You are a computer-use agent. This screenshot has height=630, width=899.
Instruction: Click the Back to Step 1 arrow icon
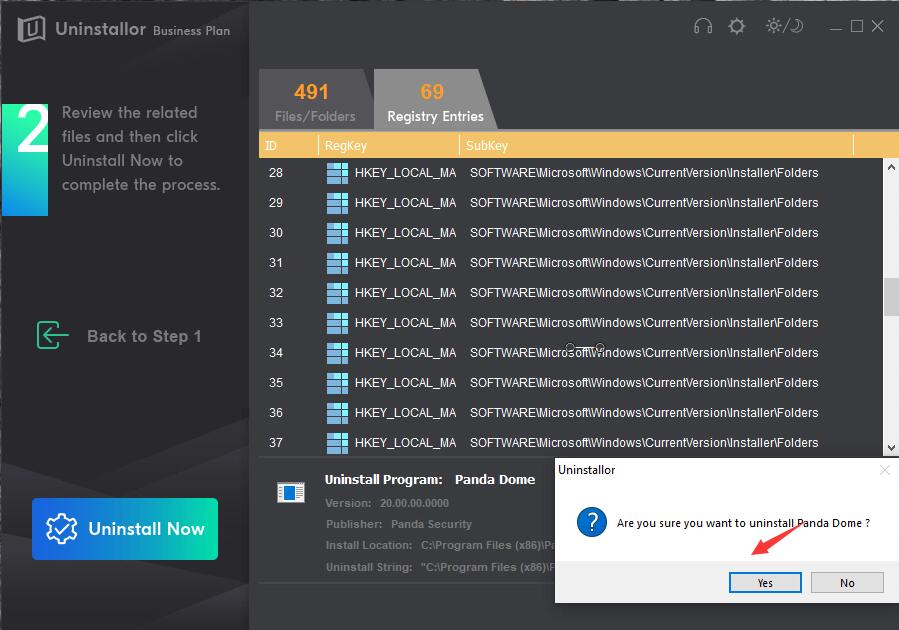pyautogui.click(x=52, y=335)
